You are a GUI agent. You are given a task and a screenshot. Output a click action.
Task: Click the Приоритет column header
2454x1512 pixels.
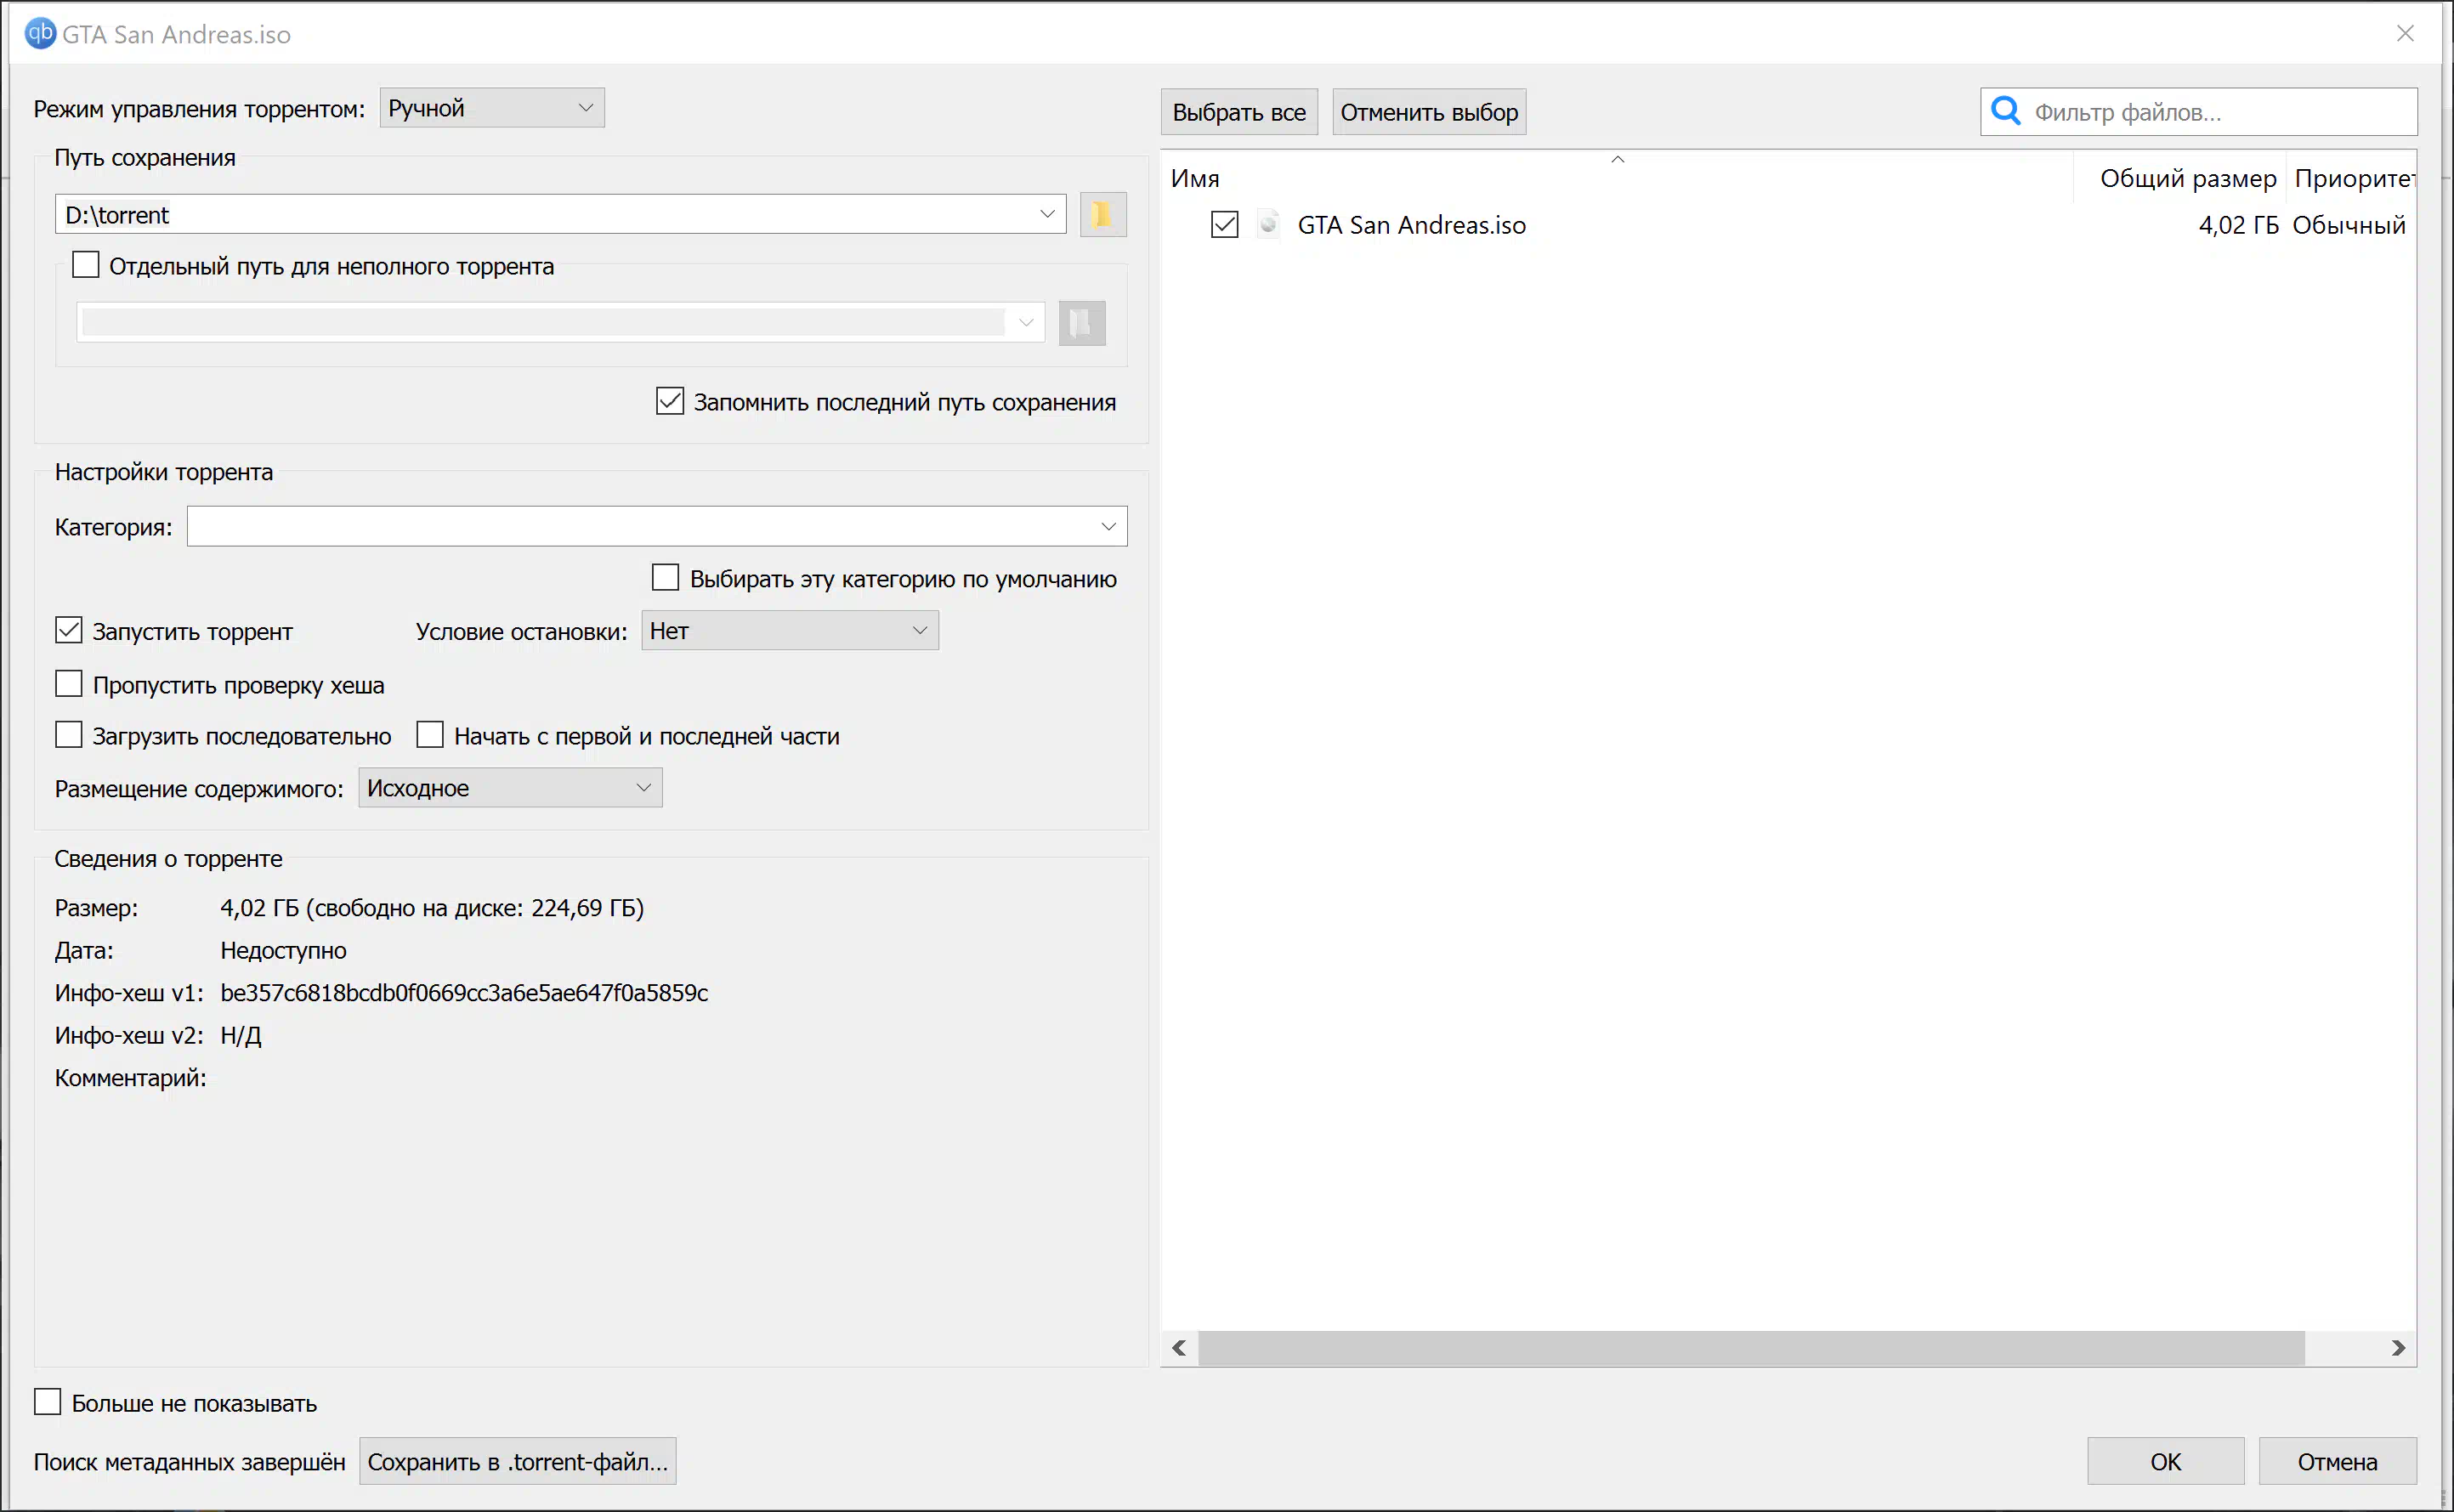point(2352,178)
